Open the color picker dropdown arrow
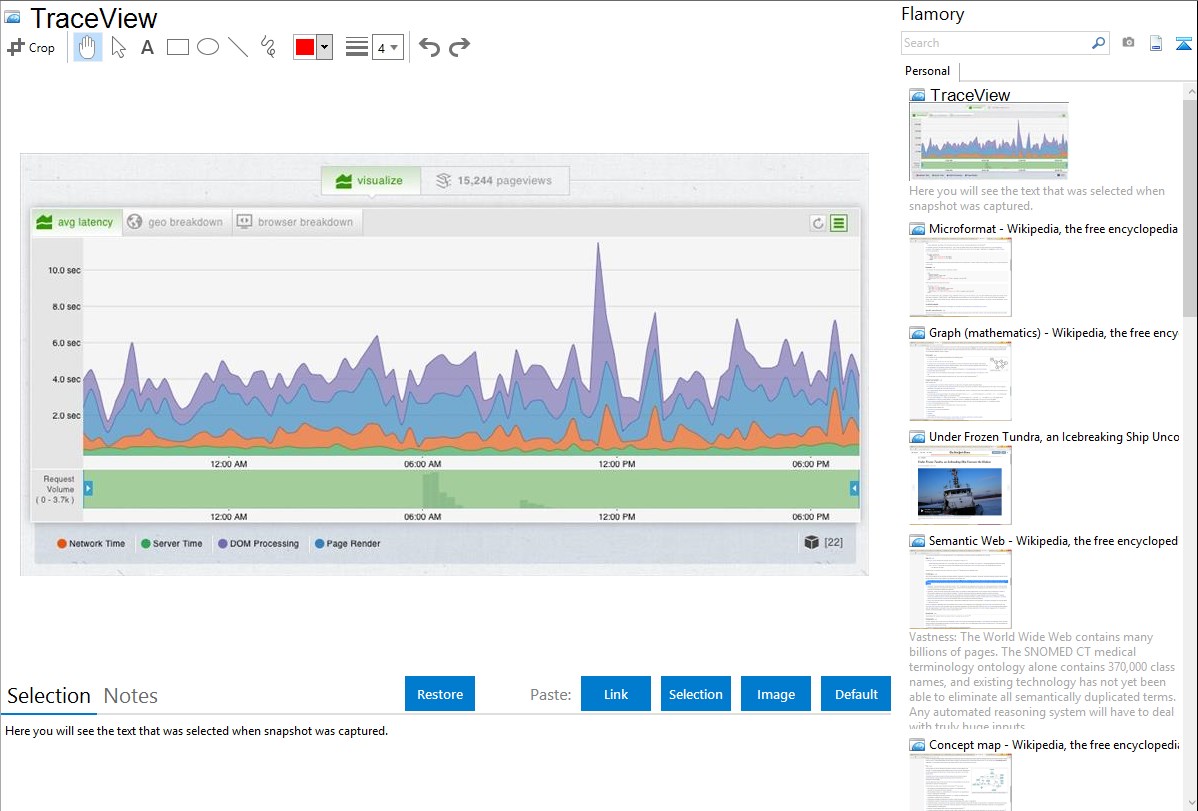The width and height of the screenshot is (1198, 811). 324,47
